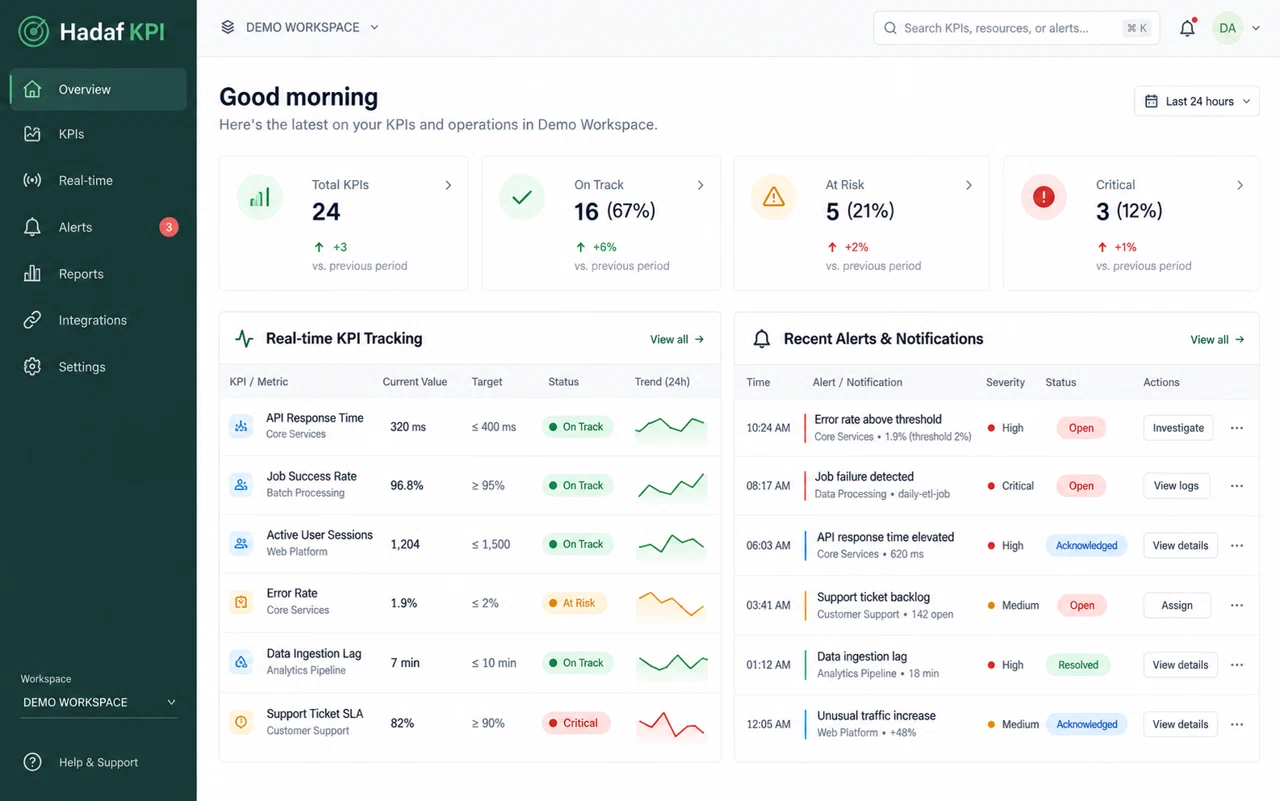1280x801 pixels.
Task: Click the Data Ingestion Lag metric icon
Action: pyautogui.click(x=241, y=662)
